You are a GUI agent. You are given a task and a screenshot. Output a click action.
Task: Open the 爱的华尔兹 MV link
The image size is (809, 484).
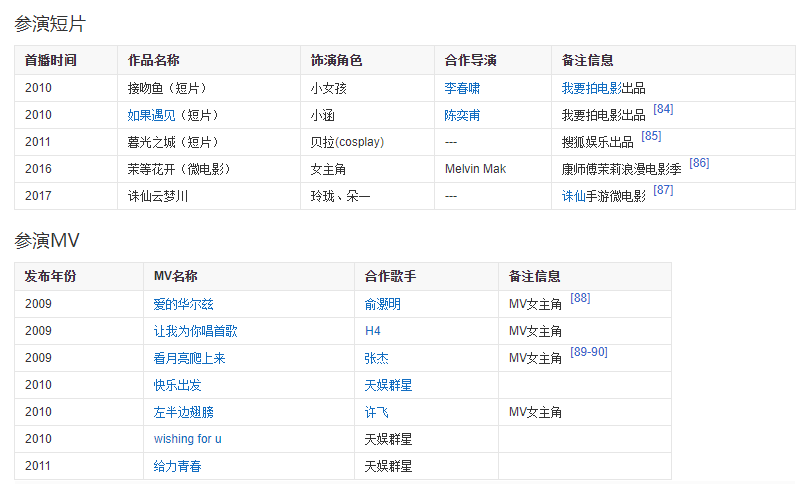click(x=183, y=304)
